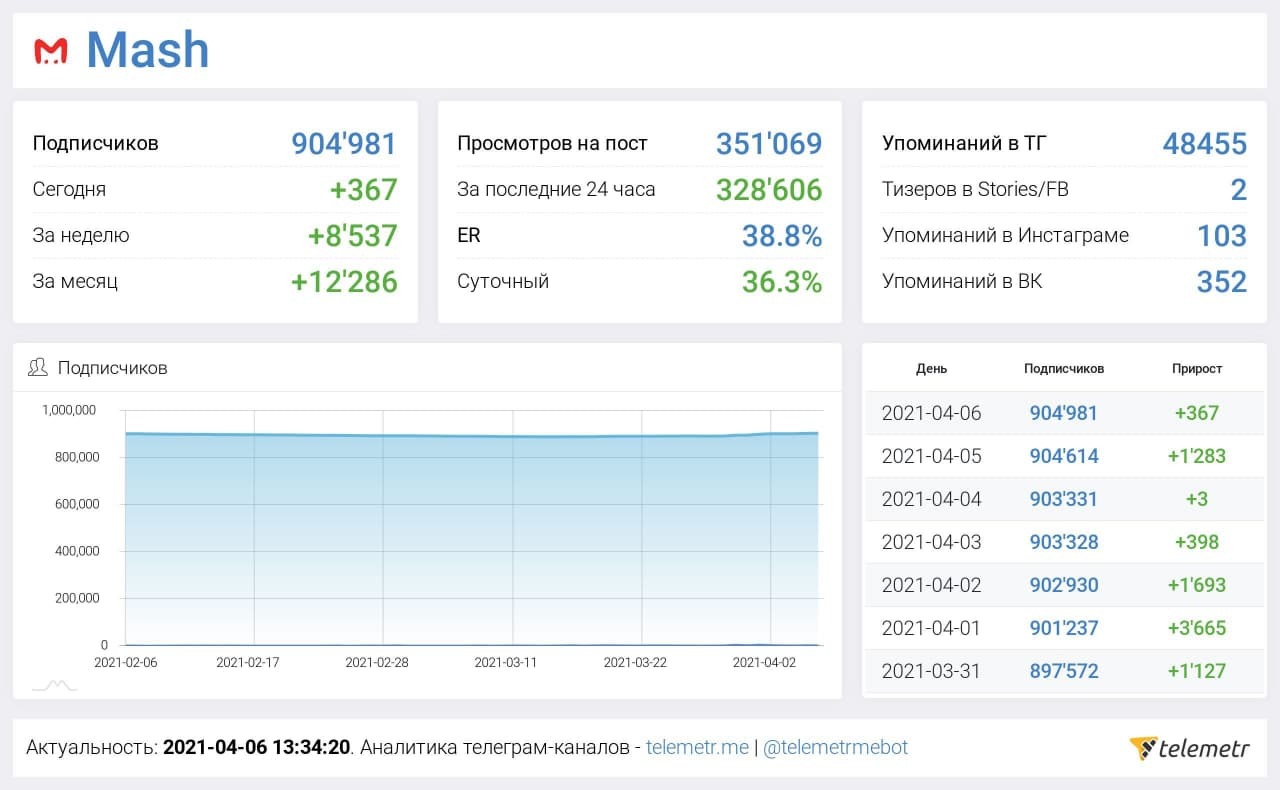Click the За месяц label

(x=75, y=281)
